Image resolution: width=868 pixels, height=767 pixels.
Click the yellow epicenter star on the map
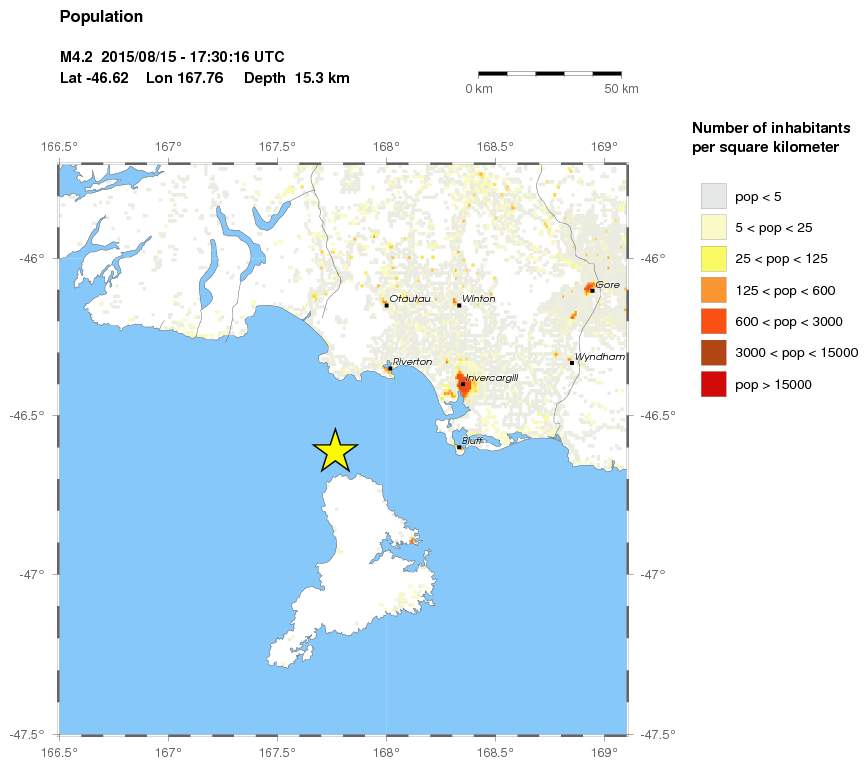click(335, 450)
